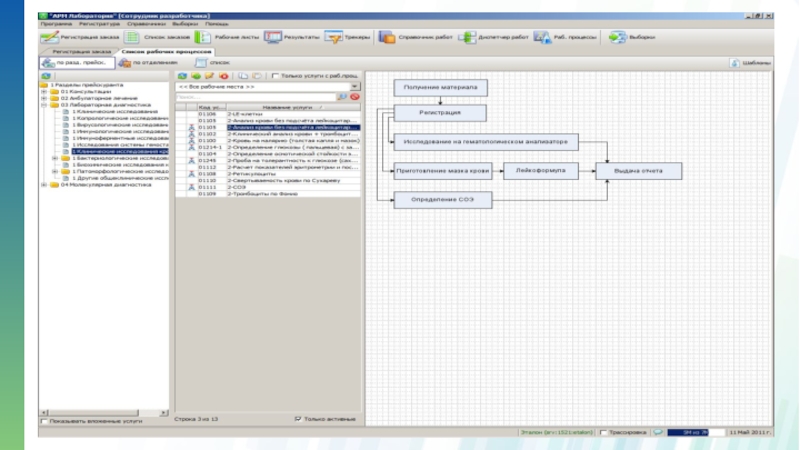This screenshot has height=450, width=800.
Task: Open the Результаты toolbar icon
Action: pyautogui.click(x=272, y=37)
